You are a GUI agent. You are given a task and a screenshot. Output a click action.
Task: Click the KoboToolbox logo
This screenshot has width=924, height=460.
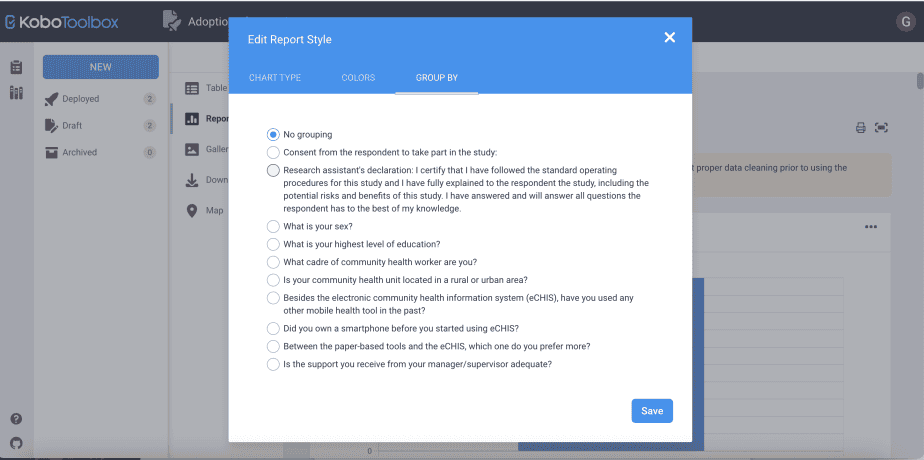[x=61, y=20]
